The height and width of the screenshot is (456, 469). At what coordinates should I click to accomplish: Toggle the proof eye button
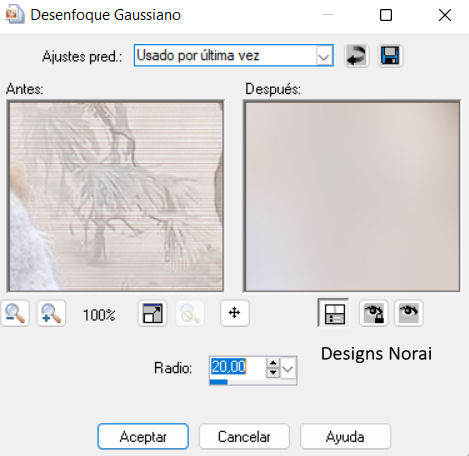(x=409, y=313)
